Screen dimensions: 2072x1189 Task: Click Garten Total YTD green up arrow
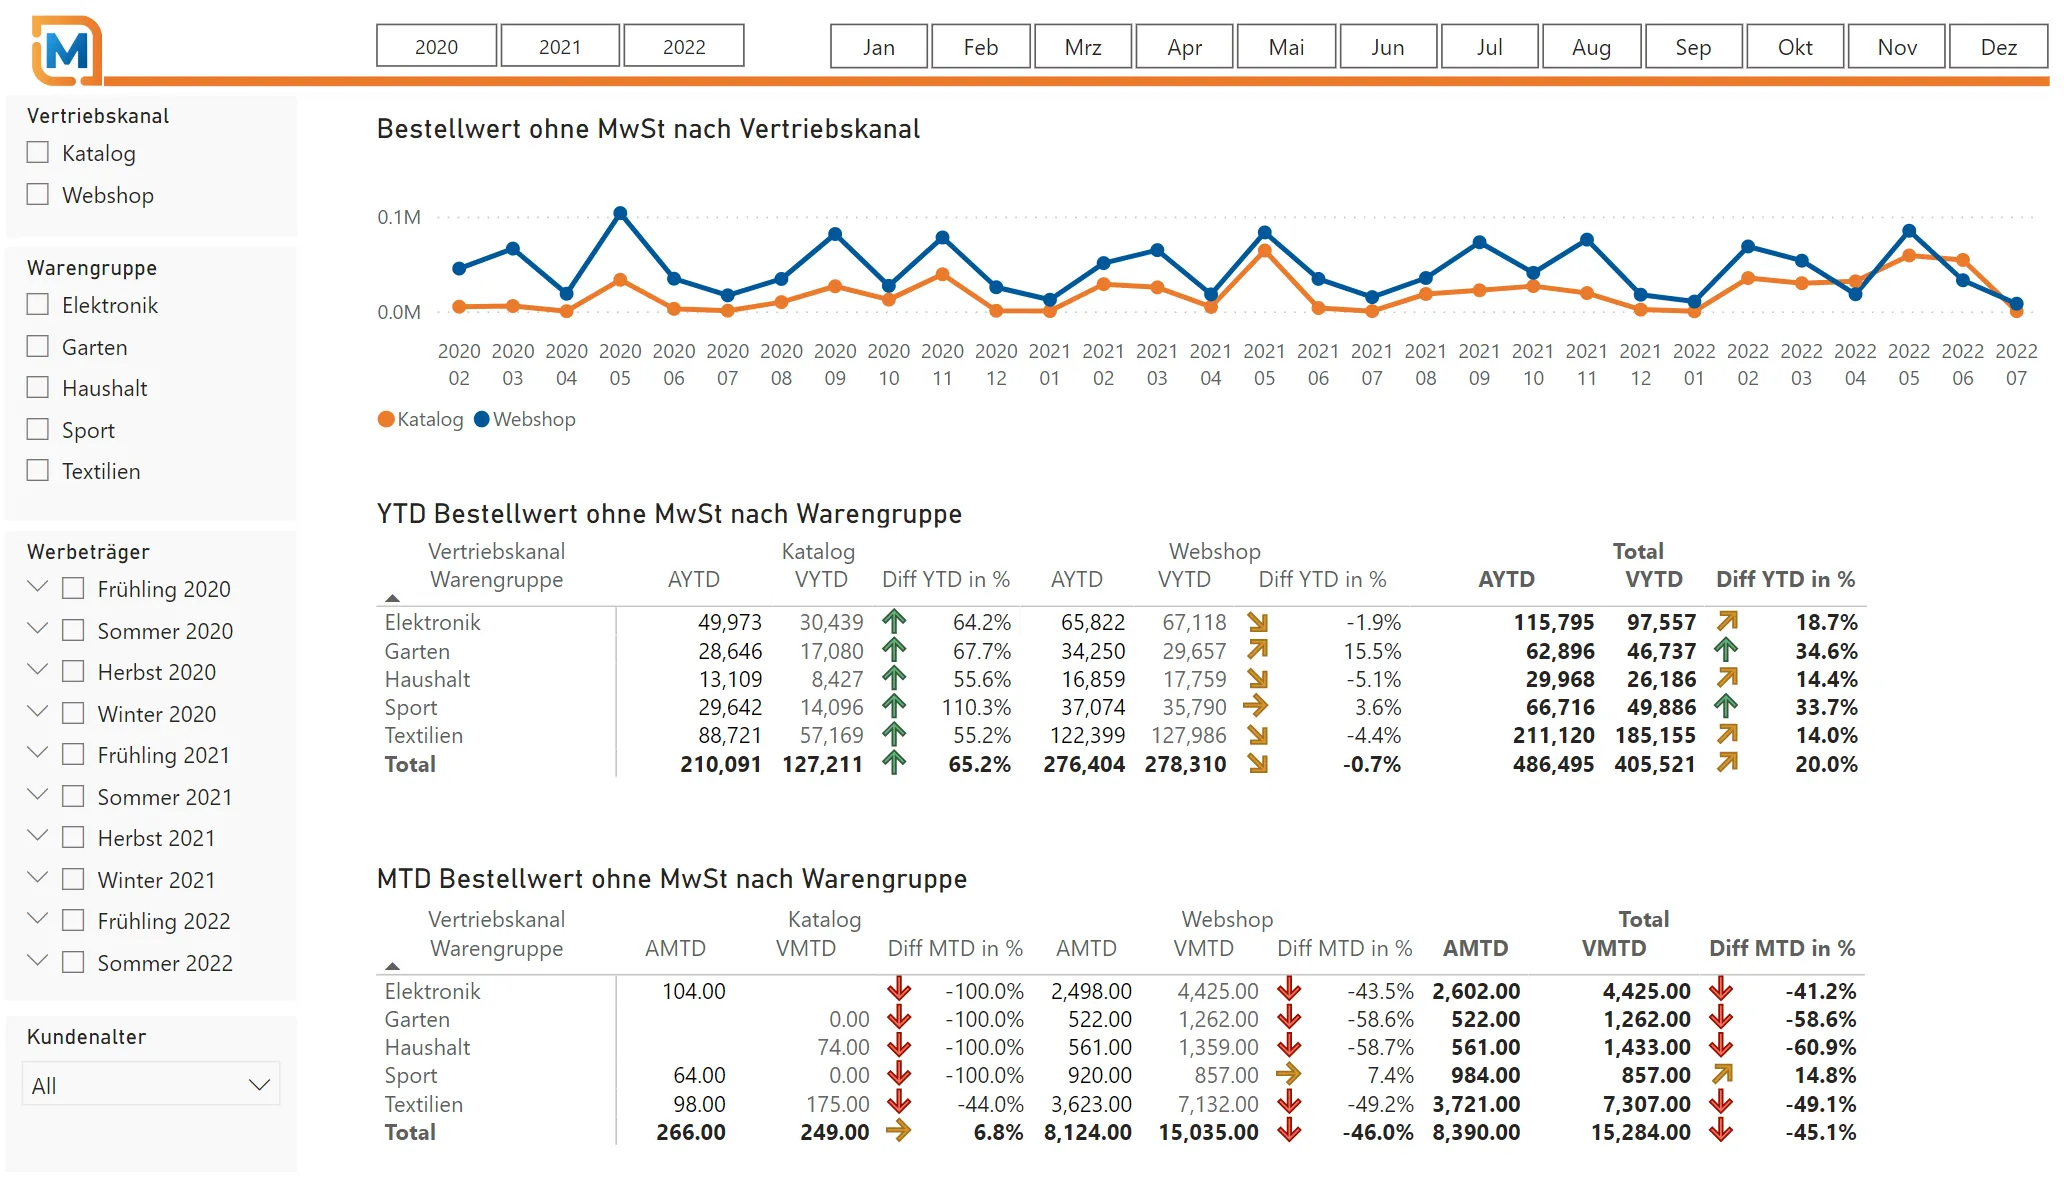pyautogui.click(x=1726, y=650)
